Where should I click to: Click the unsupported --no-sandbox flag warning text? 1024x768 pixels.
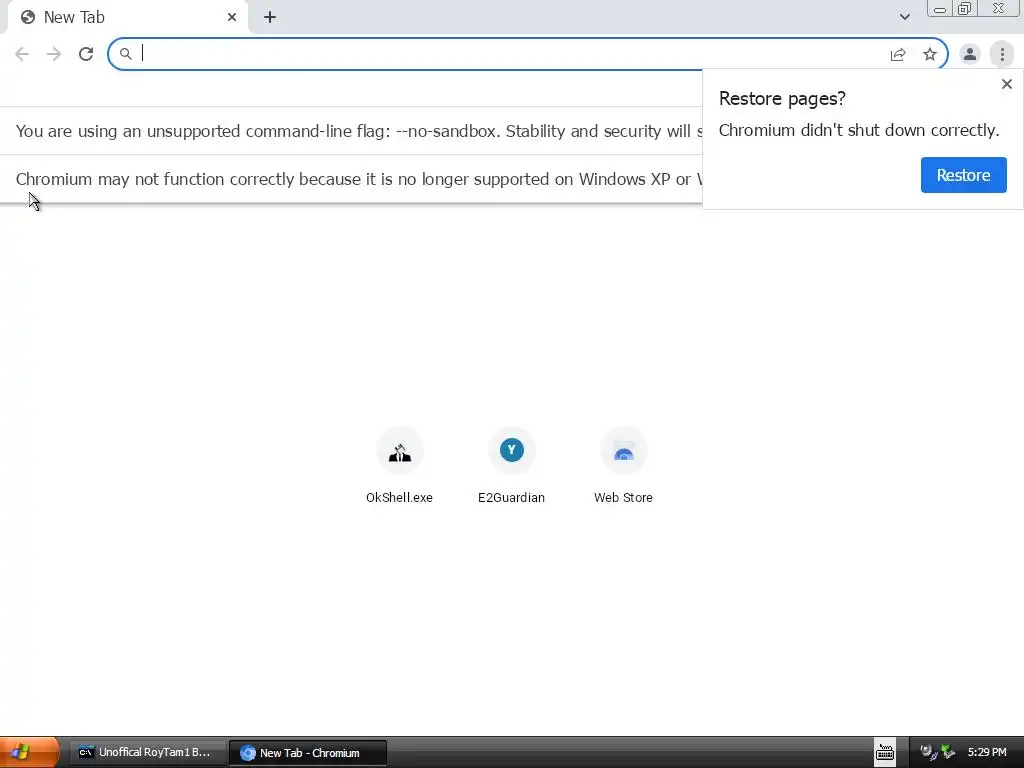(x=359, y=131)
